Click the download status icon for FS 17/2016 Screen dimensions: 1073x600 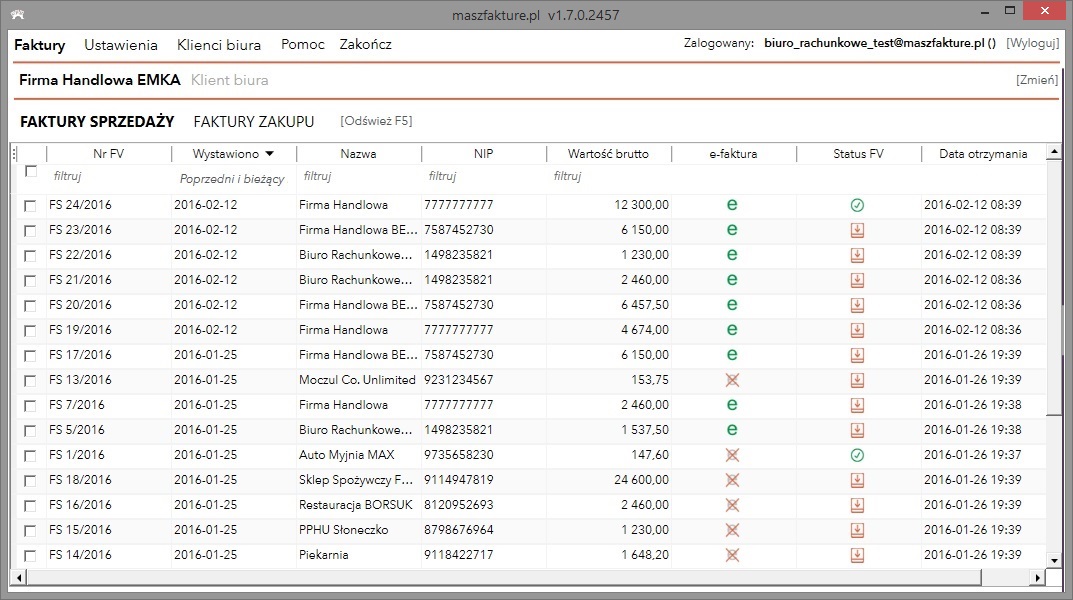(857, 355)
